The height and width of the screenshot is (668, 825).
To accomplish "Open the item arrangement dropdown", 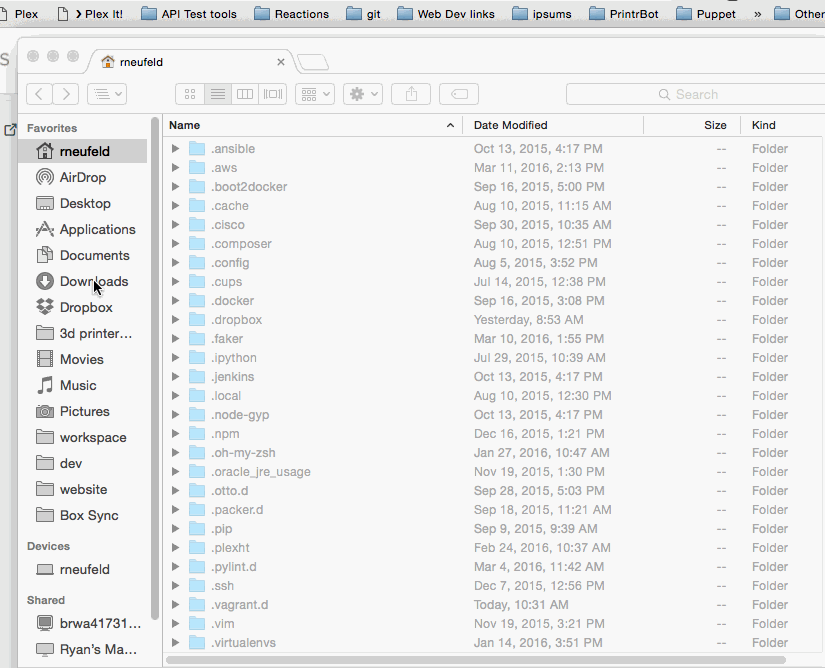I will point(314,94).
